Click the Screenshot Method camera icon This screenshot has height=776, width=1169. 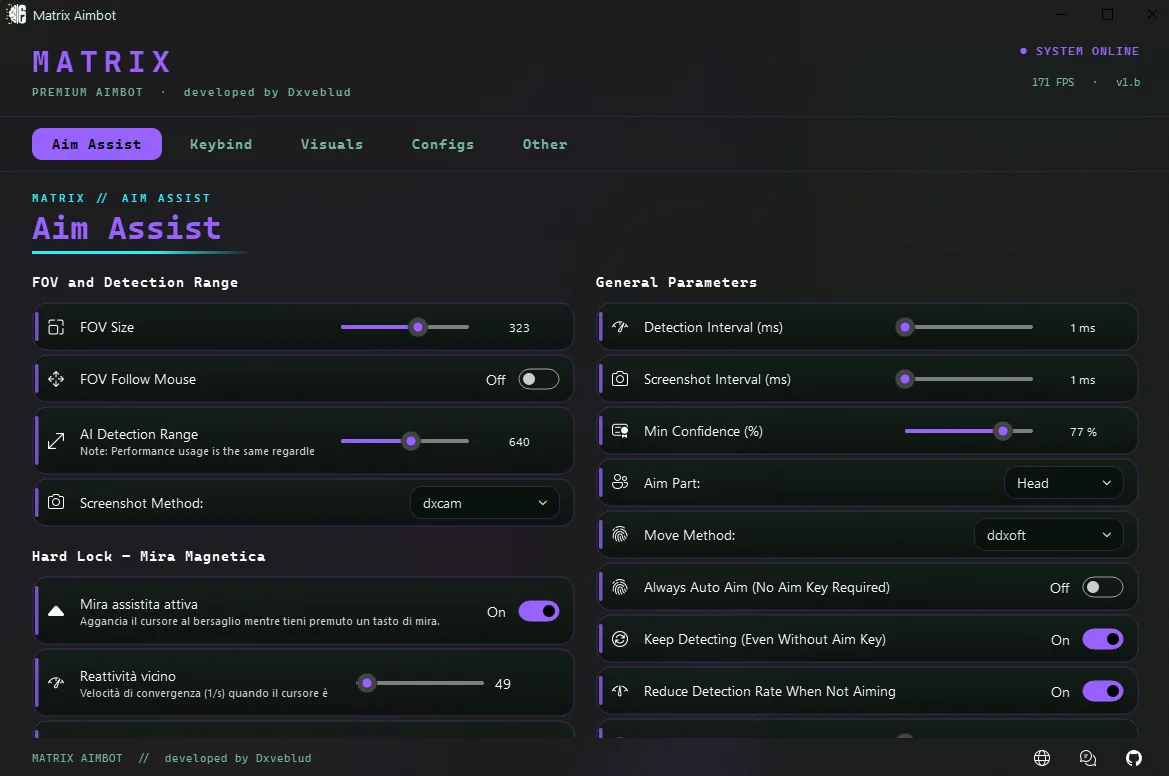[56, 502]
